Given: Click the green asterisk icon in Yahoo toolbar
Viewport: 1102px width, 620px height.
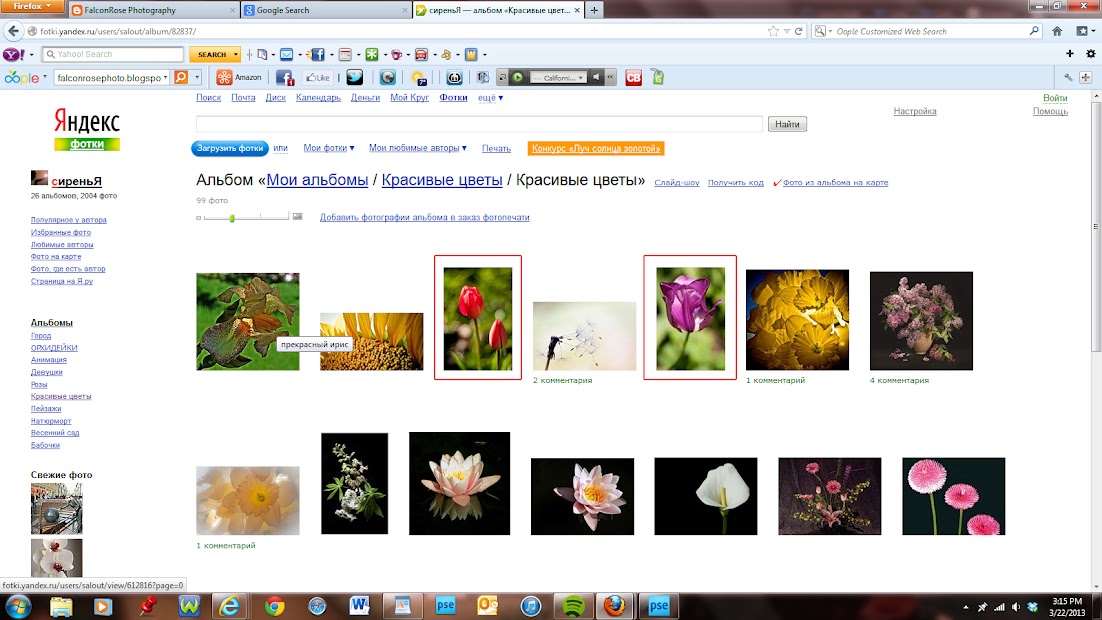Looking at the screenshot, I should coord(372,54).
